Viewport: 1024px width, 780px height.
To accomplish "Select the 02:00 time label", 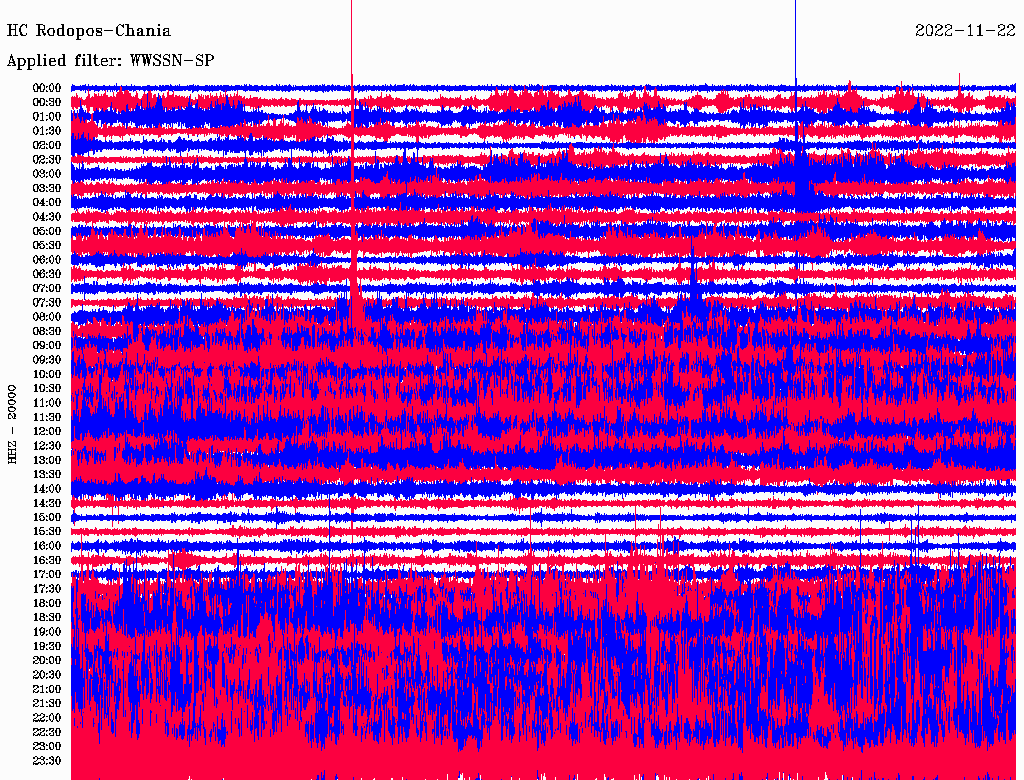I will point(47,146).
